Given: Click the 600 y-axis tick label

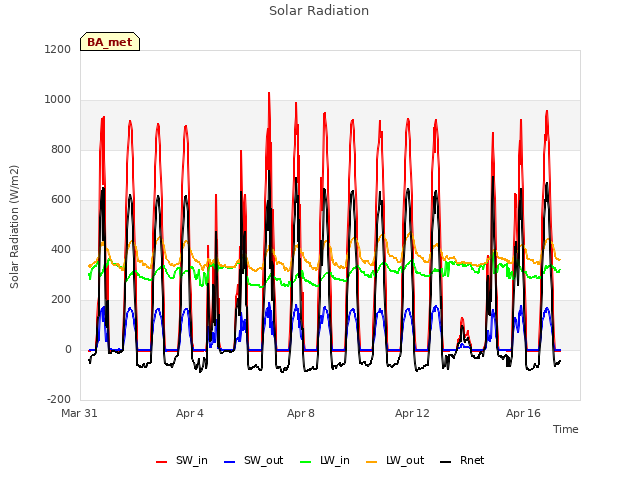Looking at the screenshot, I should pos(61,200).
